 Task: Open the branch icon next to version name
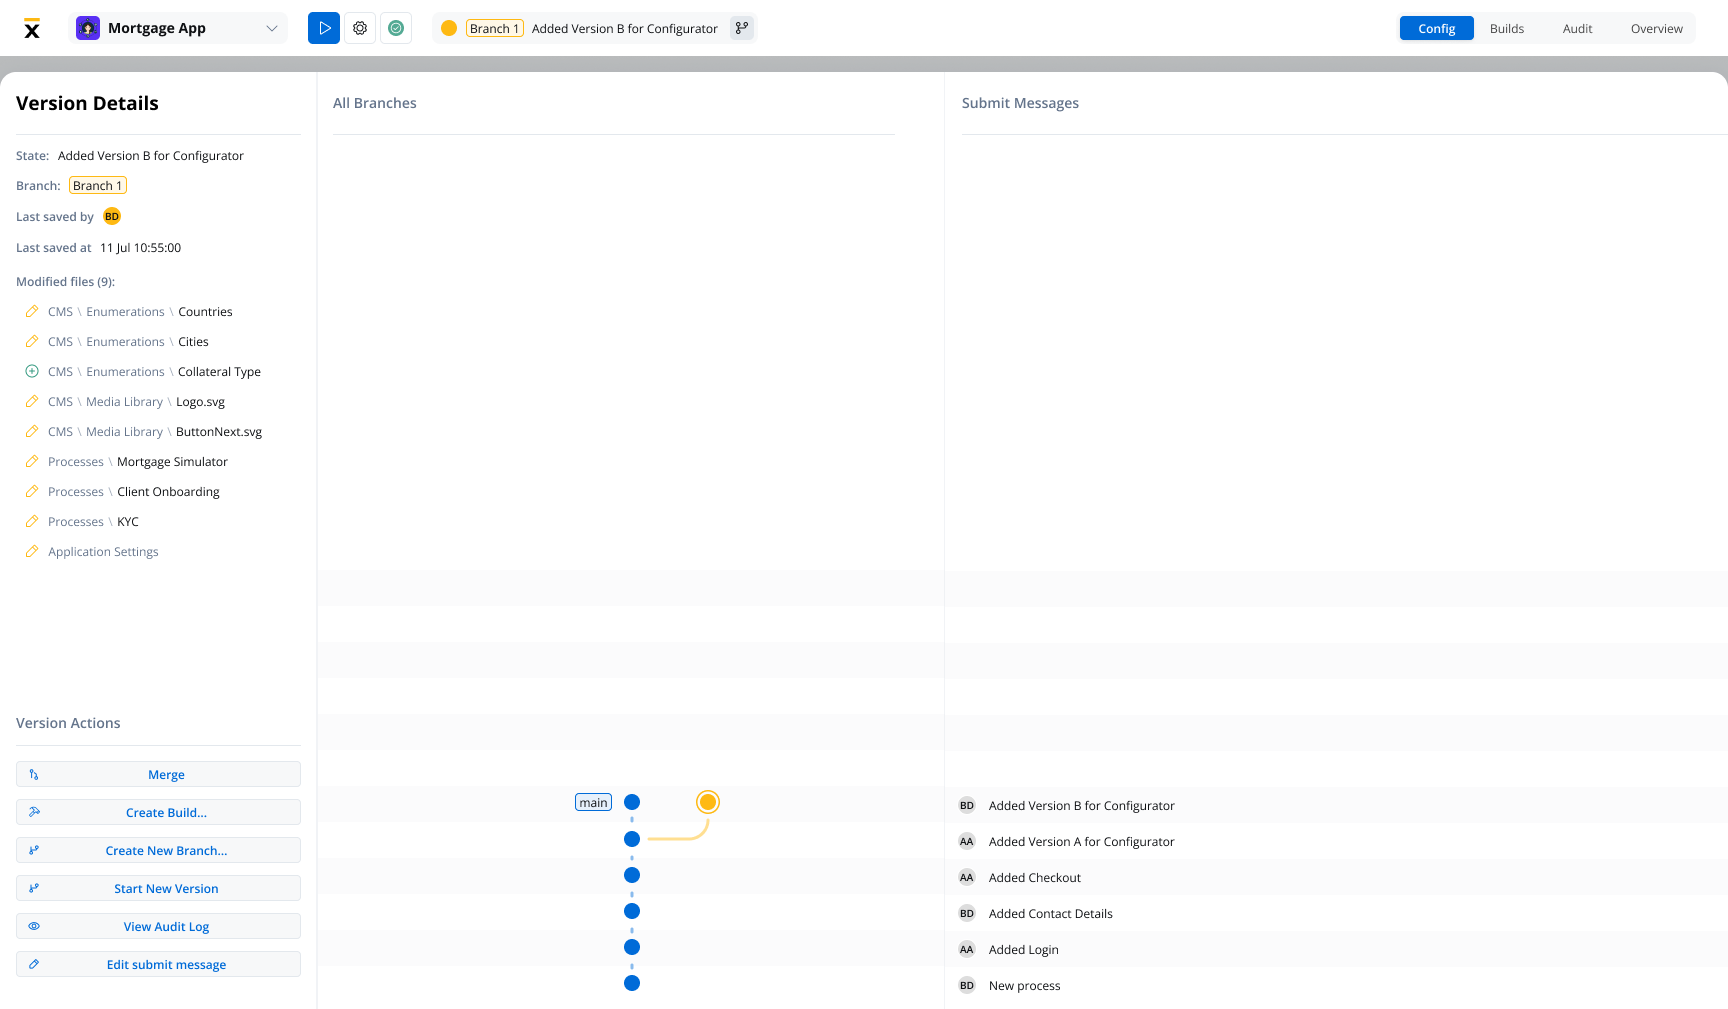tap(742, 28)
